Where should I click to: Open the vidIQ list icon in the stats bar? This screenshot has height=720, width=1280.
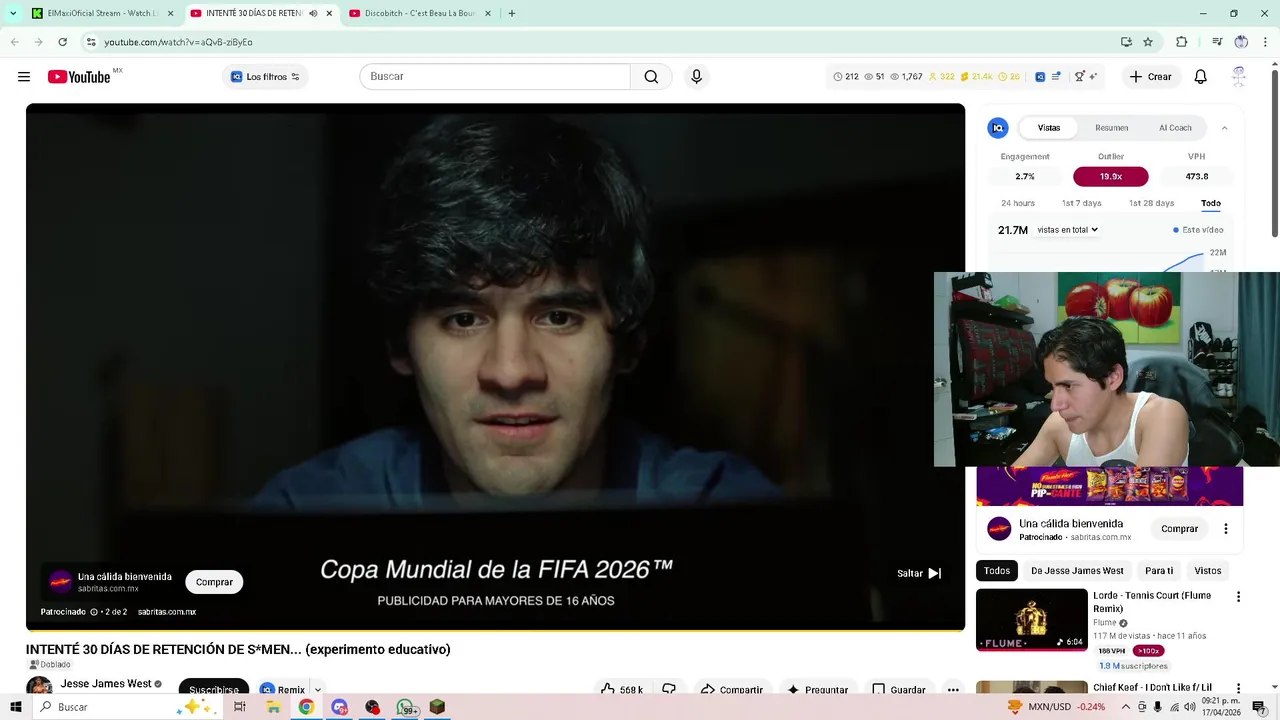click(1056, 77)
